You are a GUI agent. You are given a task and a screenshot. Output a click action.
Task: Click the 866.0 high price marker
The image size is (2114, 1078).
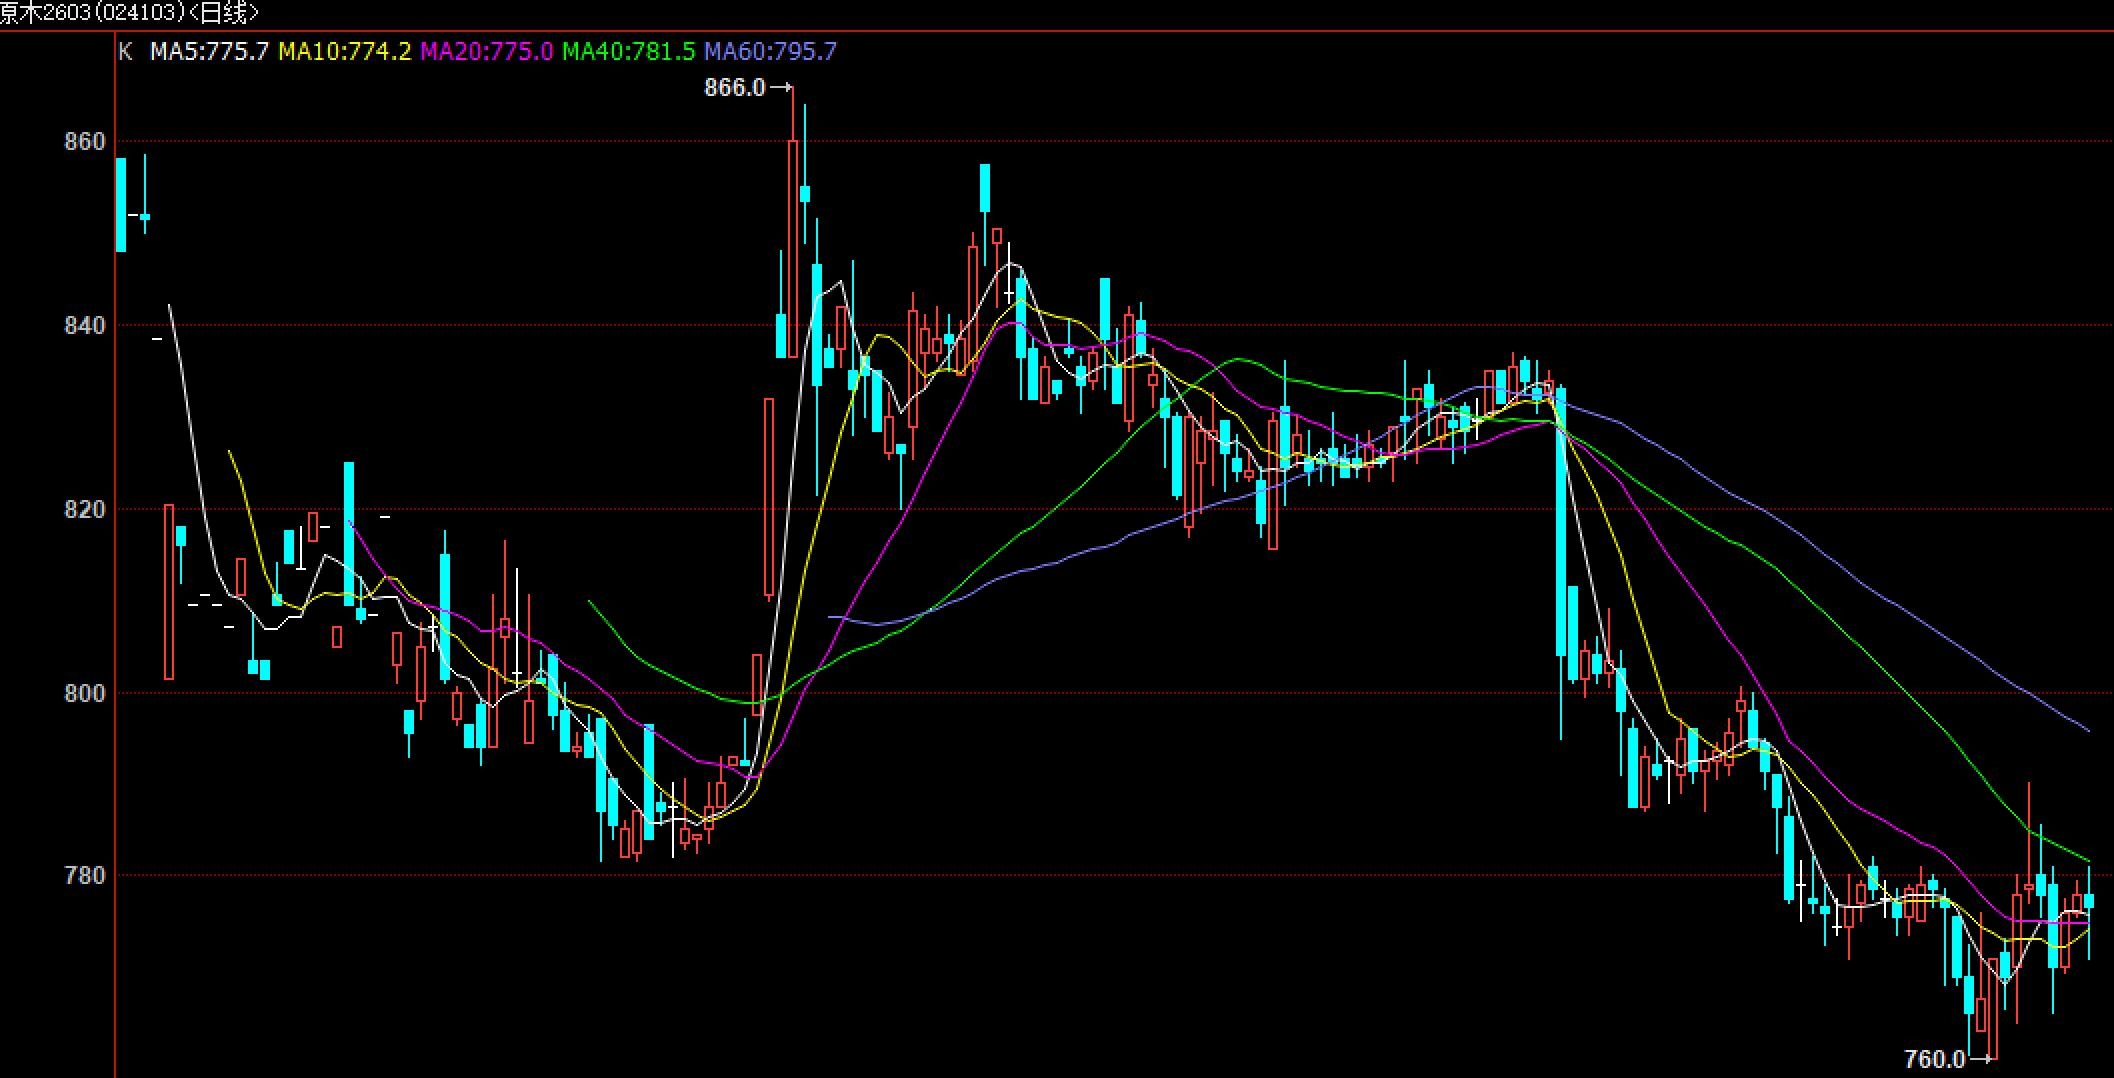[x=735, y=88]
